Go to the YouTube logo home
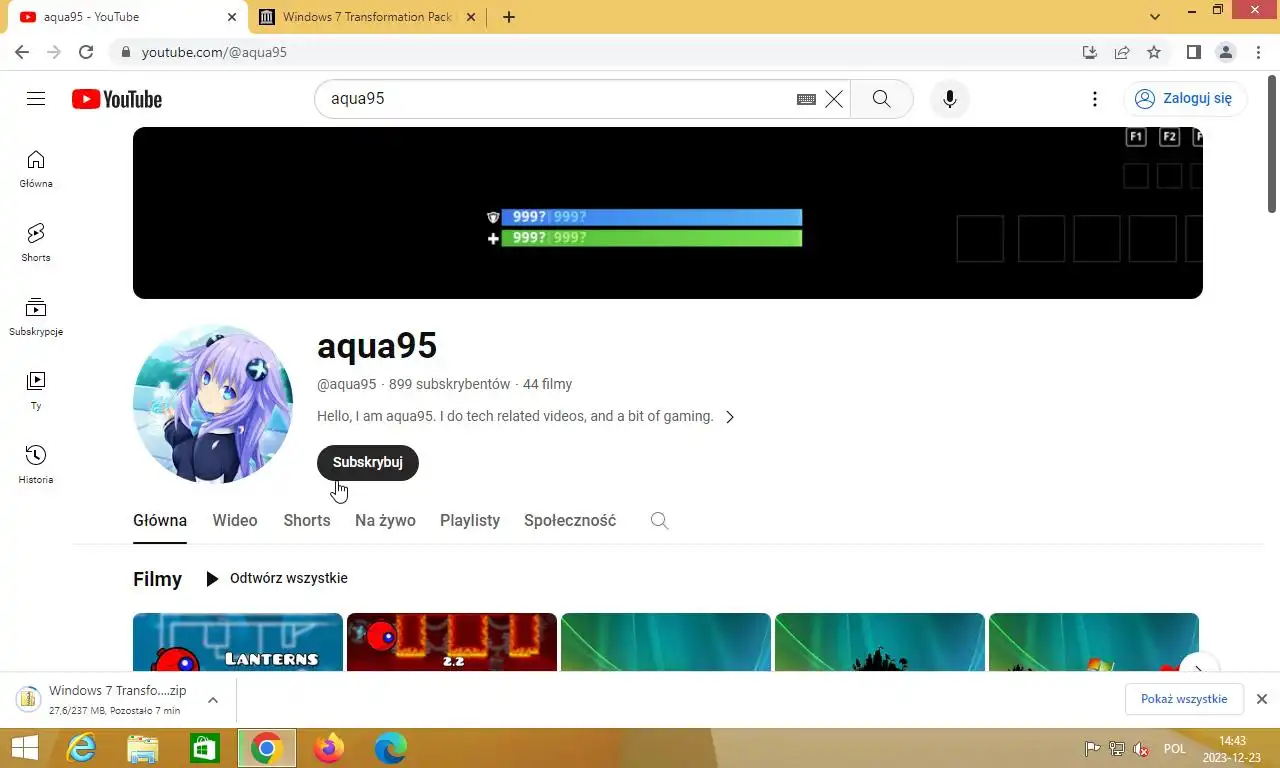This screenshot has width=1280, height=768. 117,99
